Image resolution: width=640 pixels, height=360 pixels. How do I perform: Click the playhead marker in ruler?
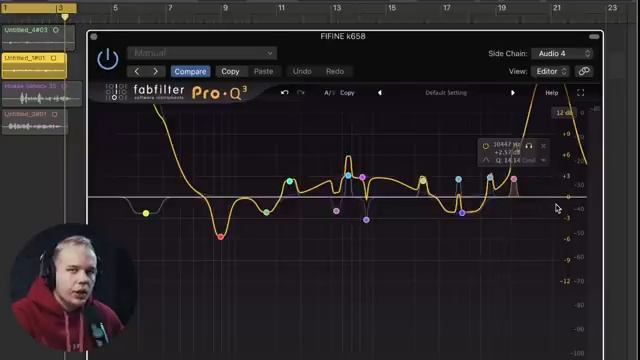pos(65,17)
